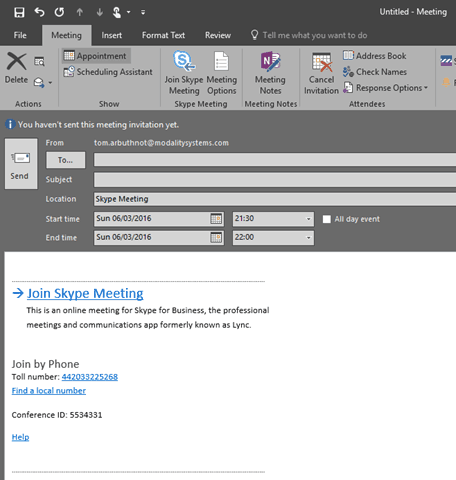Click toll number 442033225268 link
This screenshot has width=456, height=480.
[x=90, y=377]
